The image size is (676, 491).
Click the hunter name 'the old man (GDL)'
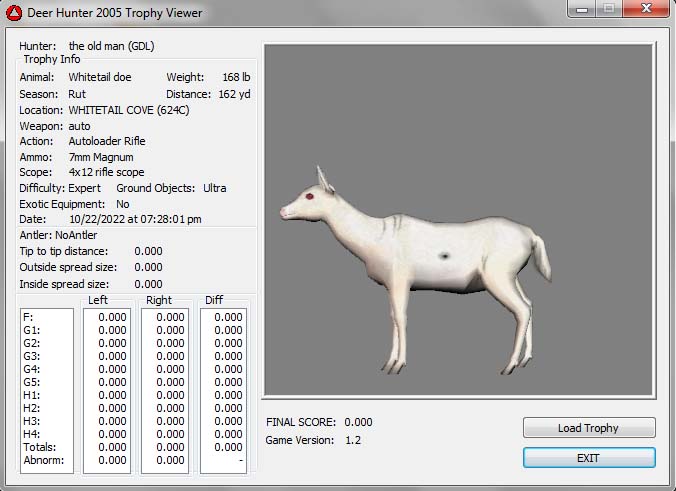[x=111, y=46]
